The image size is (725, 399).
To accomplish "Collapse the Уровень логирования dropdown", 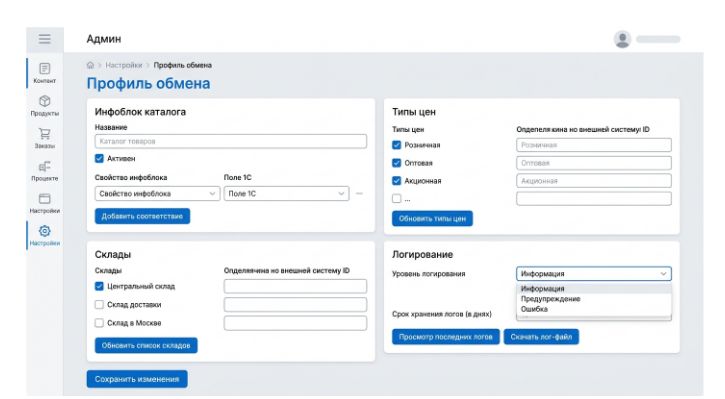I will click(x=594, y=274).
